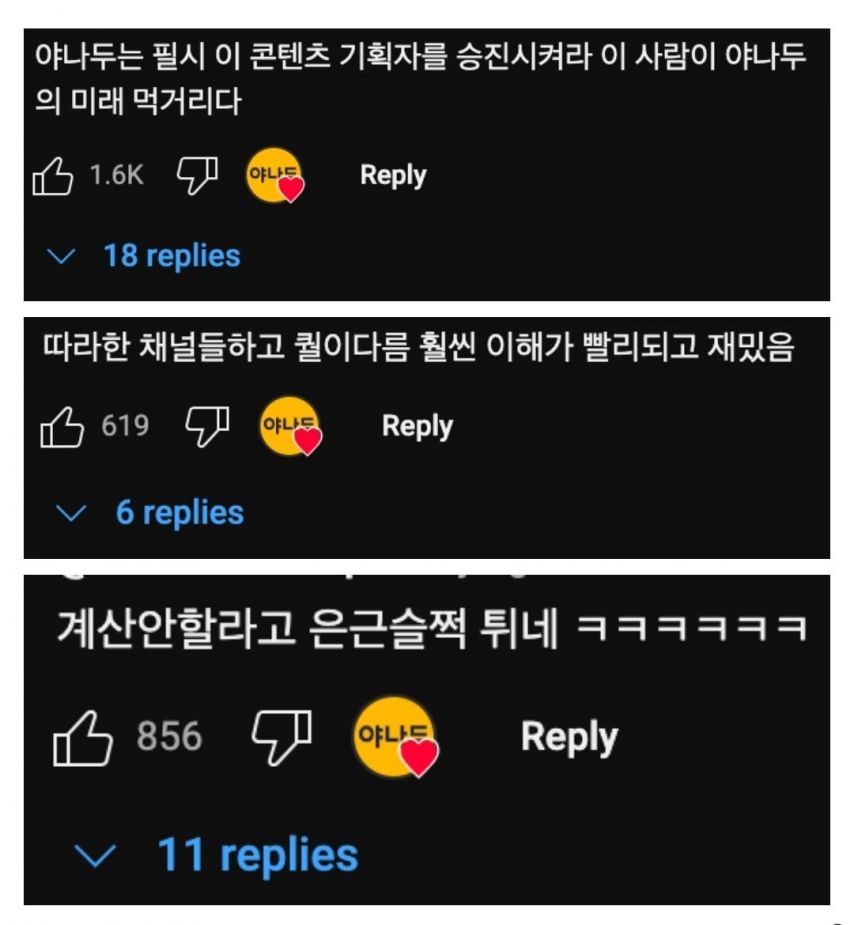Dislike the comment with 856 likes
The image size is (854, 925).
[282, 737]
